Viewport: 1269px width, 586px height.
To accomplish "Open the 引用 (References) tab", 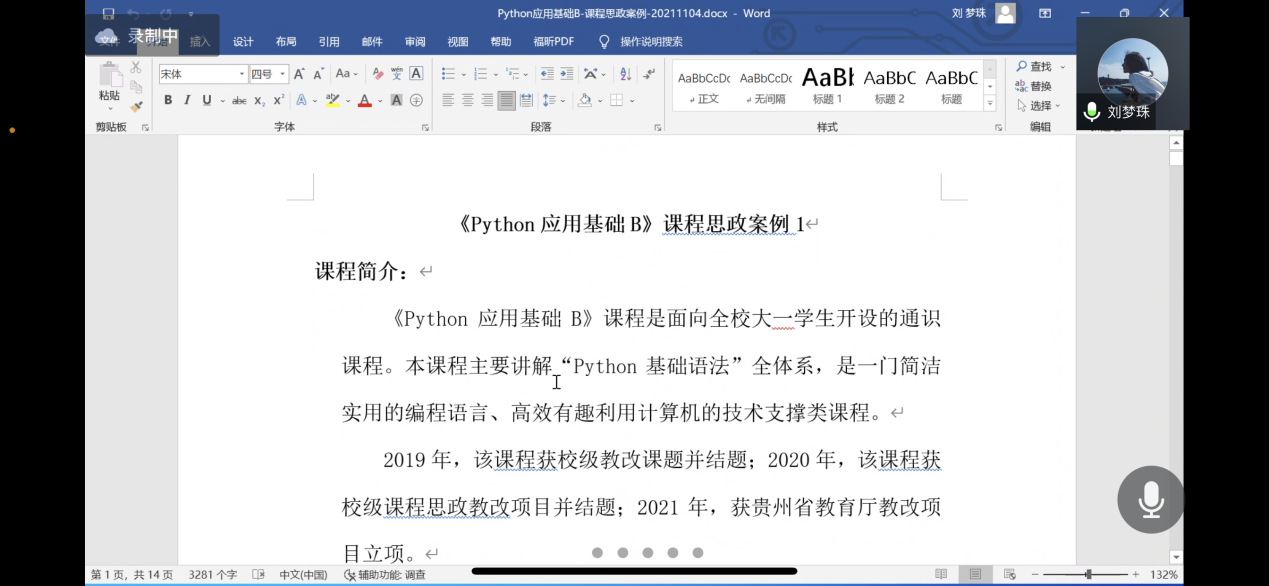I will 329,41.
